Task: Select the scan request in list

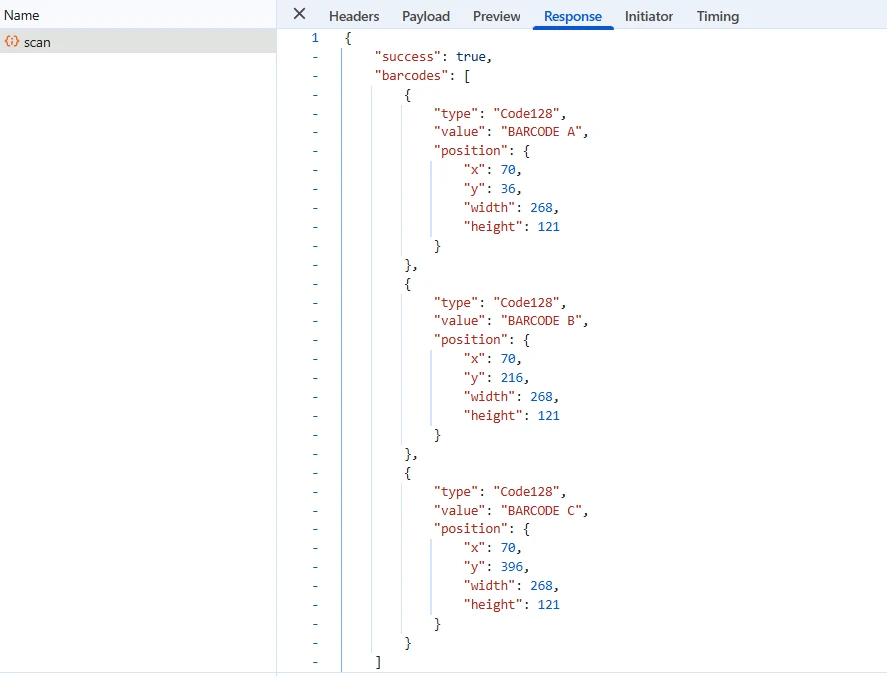Action: pyautogui.click(x=37, y=42)
